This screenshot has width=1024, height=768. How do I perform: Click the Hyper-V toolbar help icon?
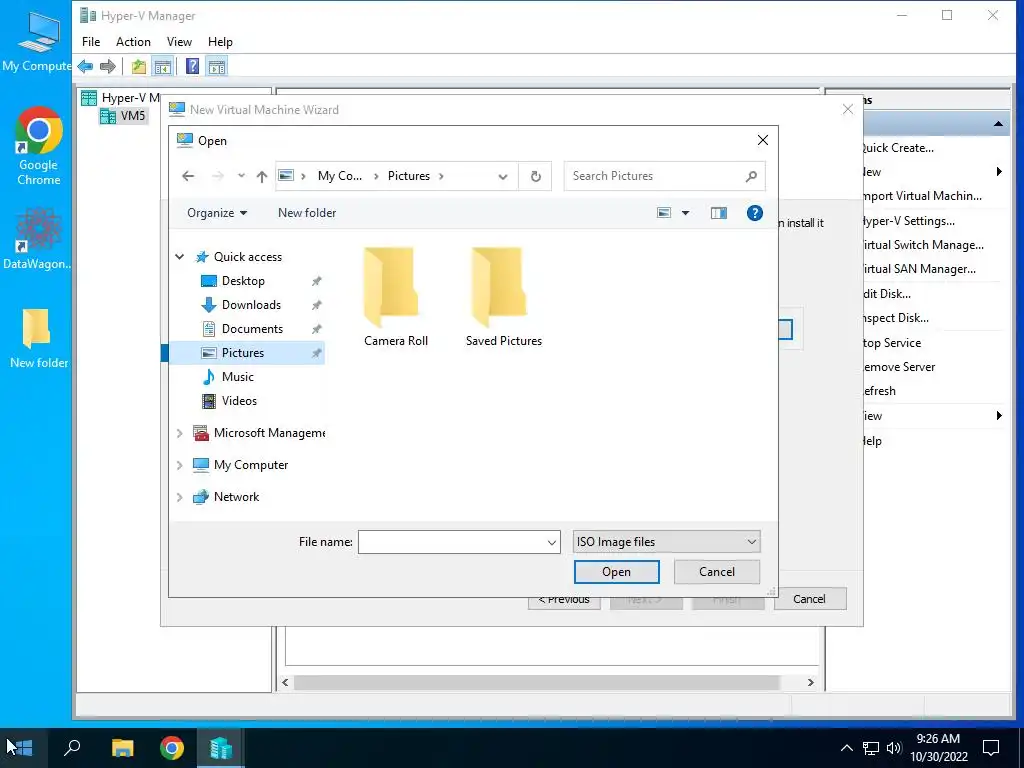coord(193,66)
